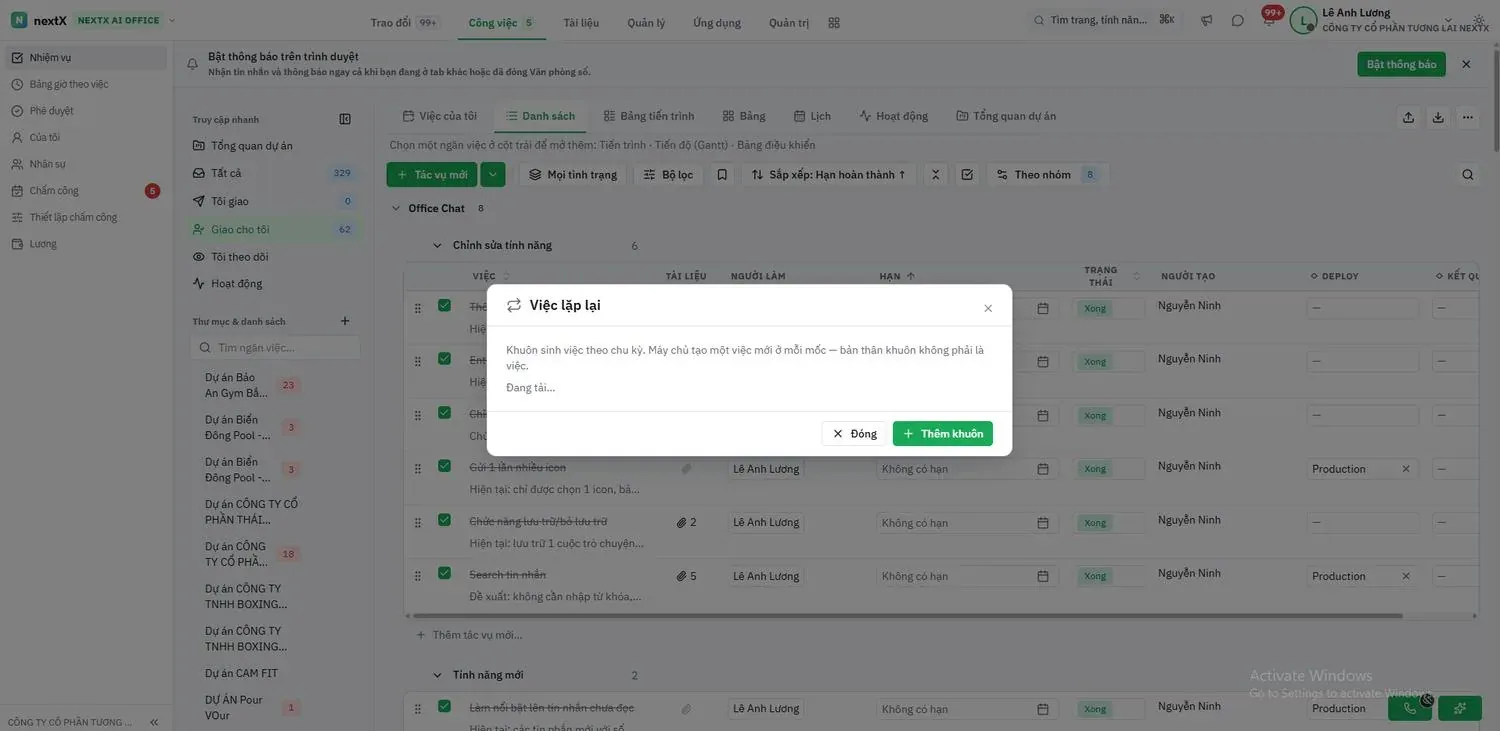Toggle the Truy cập nhanh panel layout icon
Screen dimensions: 1500x731
point(345,119)
